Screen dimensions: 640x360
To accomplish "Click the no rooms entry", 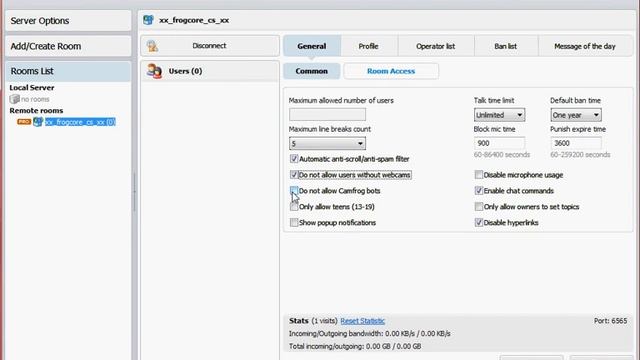I will pos(35,99).
